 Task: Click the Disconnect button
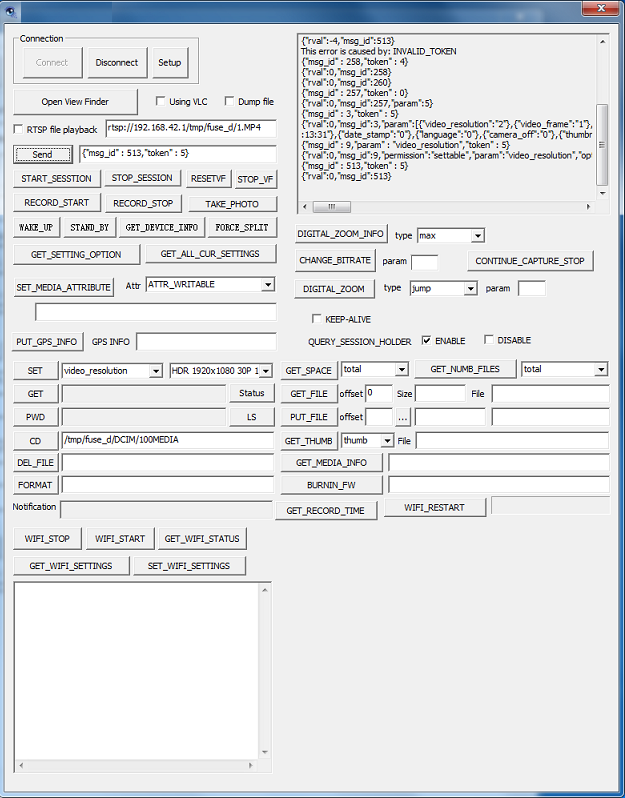pos(117,63)
